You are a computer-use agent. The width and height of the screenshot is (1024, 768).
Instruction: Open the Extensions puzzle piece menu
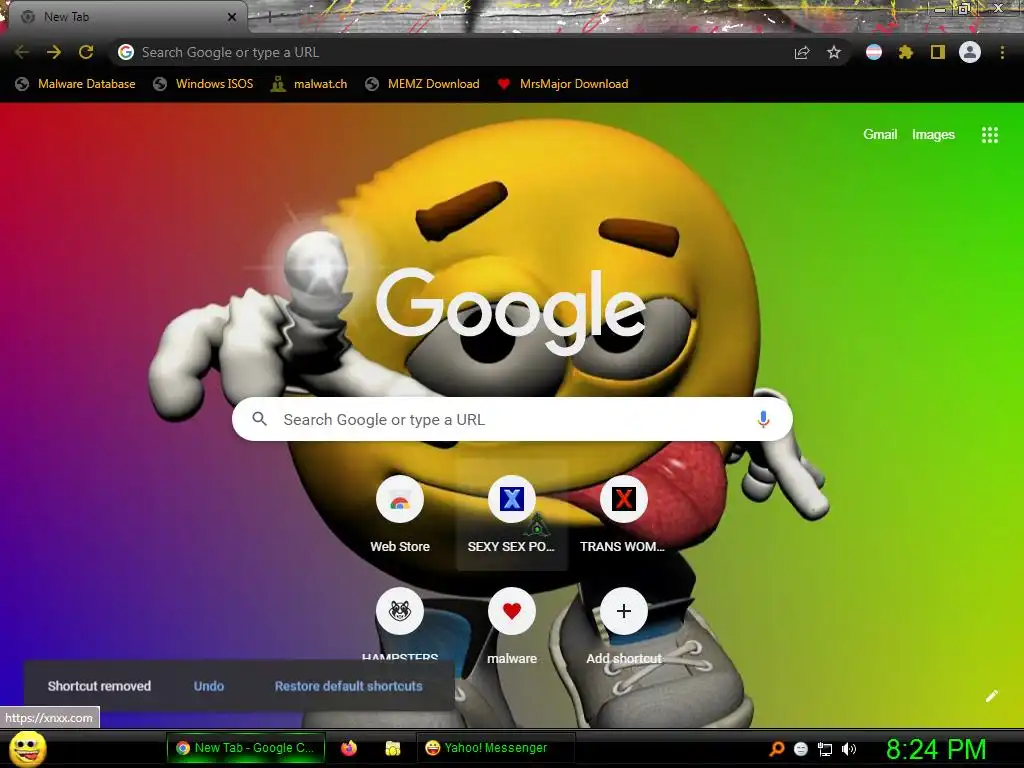(x=906, y=52)
